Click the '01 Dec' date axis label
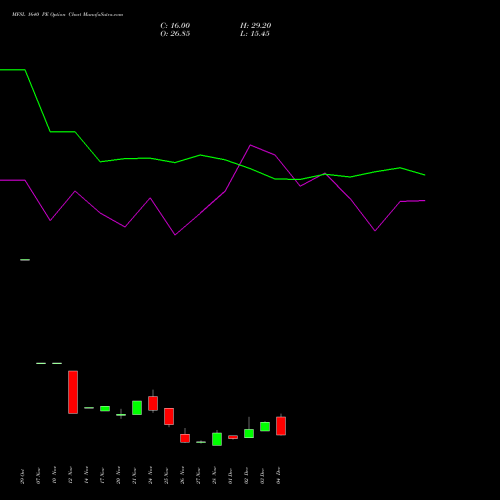This screenshot has height=500, width=500. 230,476
